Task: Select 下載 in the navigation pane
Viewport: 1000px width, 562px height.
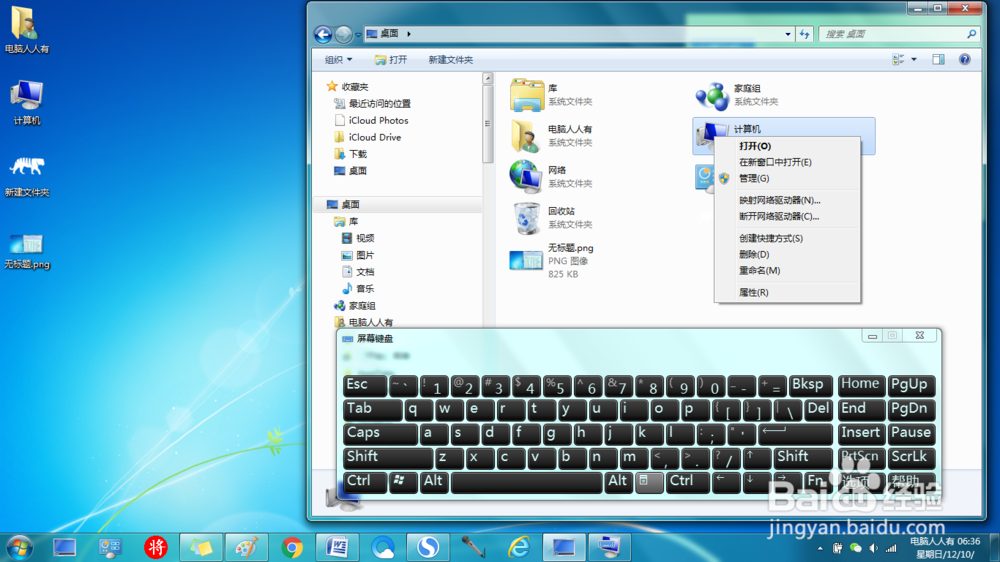Action: [357, 154]
